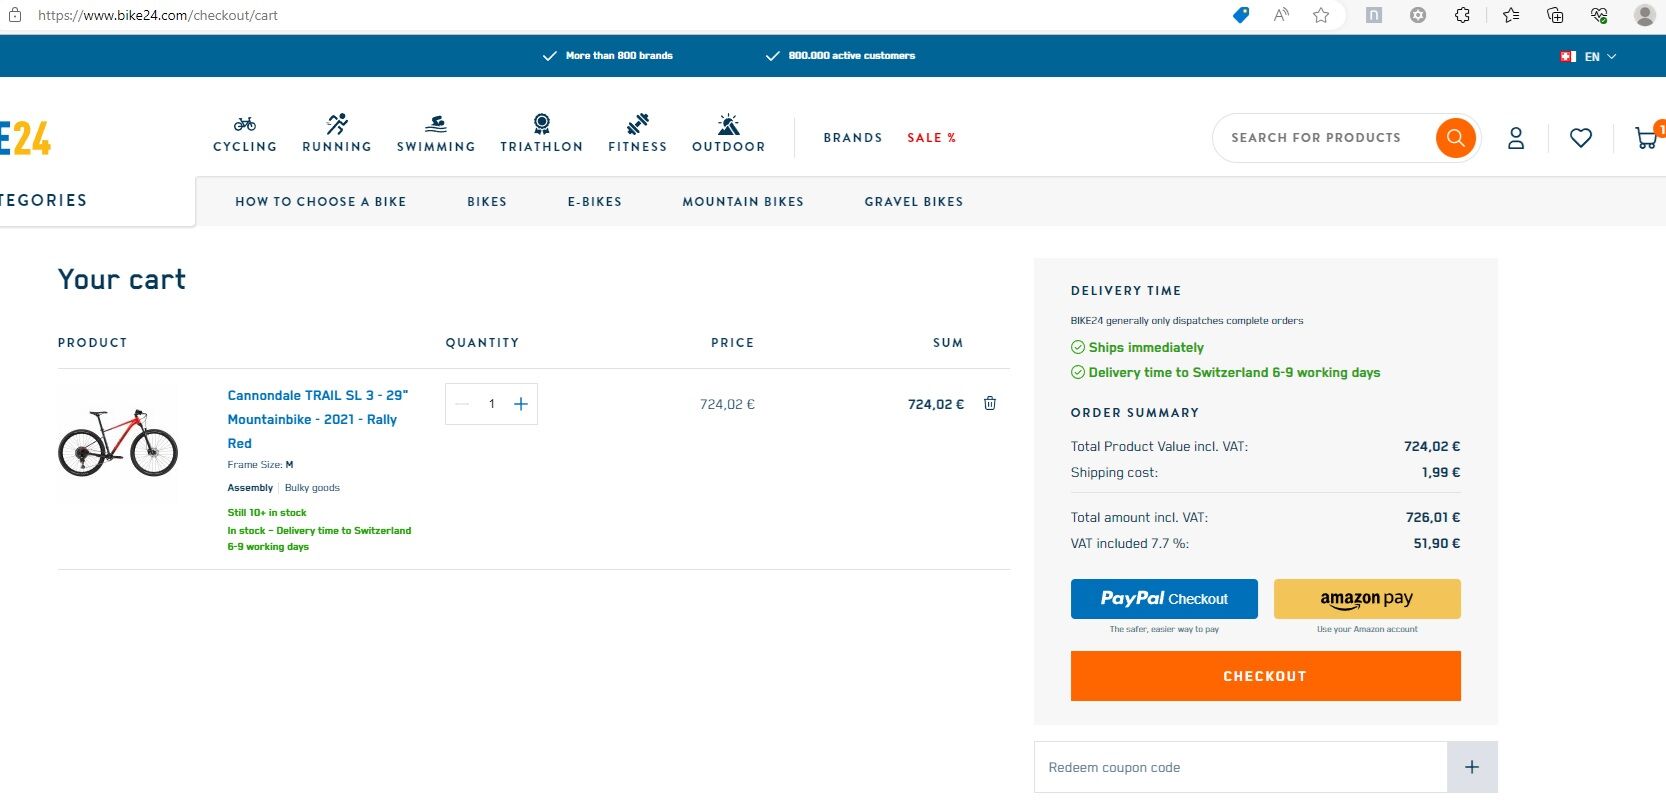Click the 'Bulky goods' label
Image resolution: width=1666 pixels, height=810 pixels.
click(x=312, y=488)
